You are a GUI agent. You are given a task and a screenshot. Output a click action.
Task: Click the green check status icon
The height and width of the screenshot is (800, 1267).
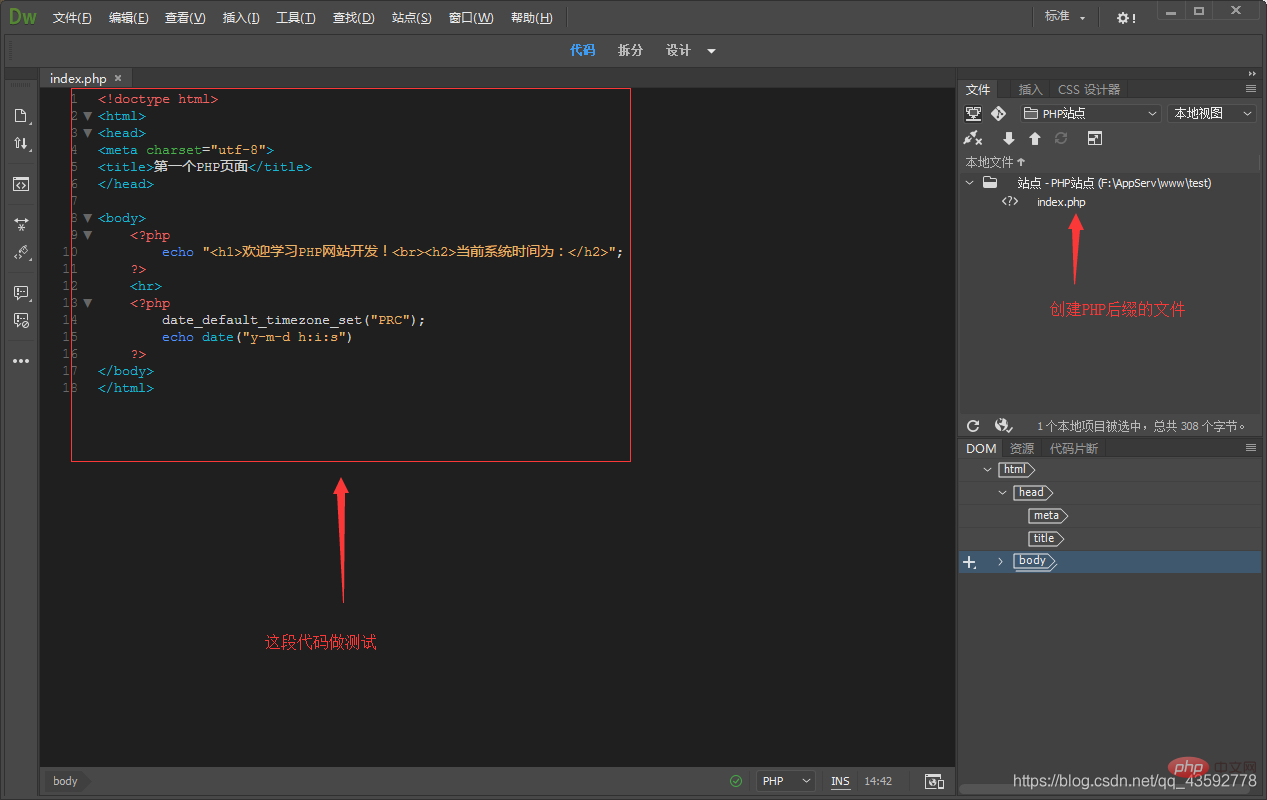tap(736, 781)
